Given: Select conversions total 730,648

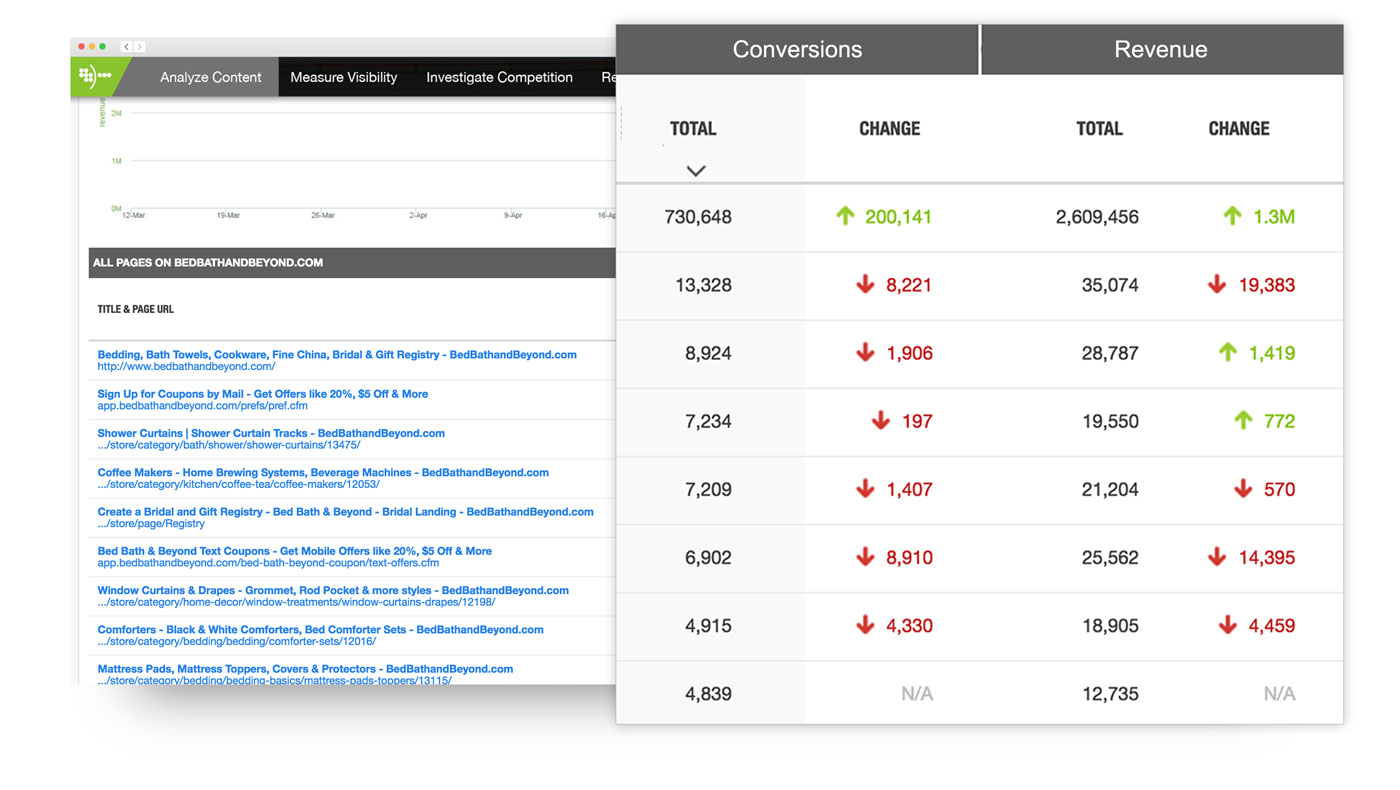Looking at the screenshot, I should [698, 217].
